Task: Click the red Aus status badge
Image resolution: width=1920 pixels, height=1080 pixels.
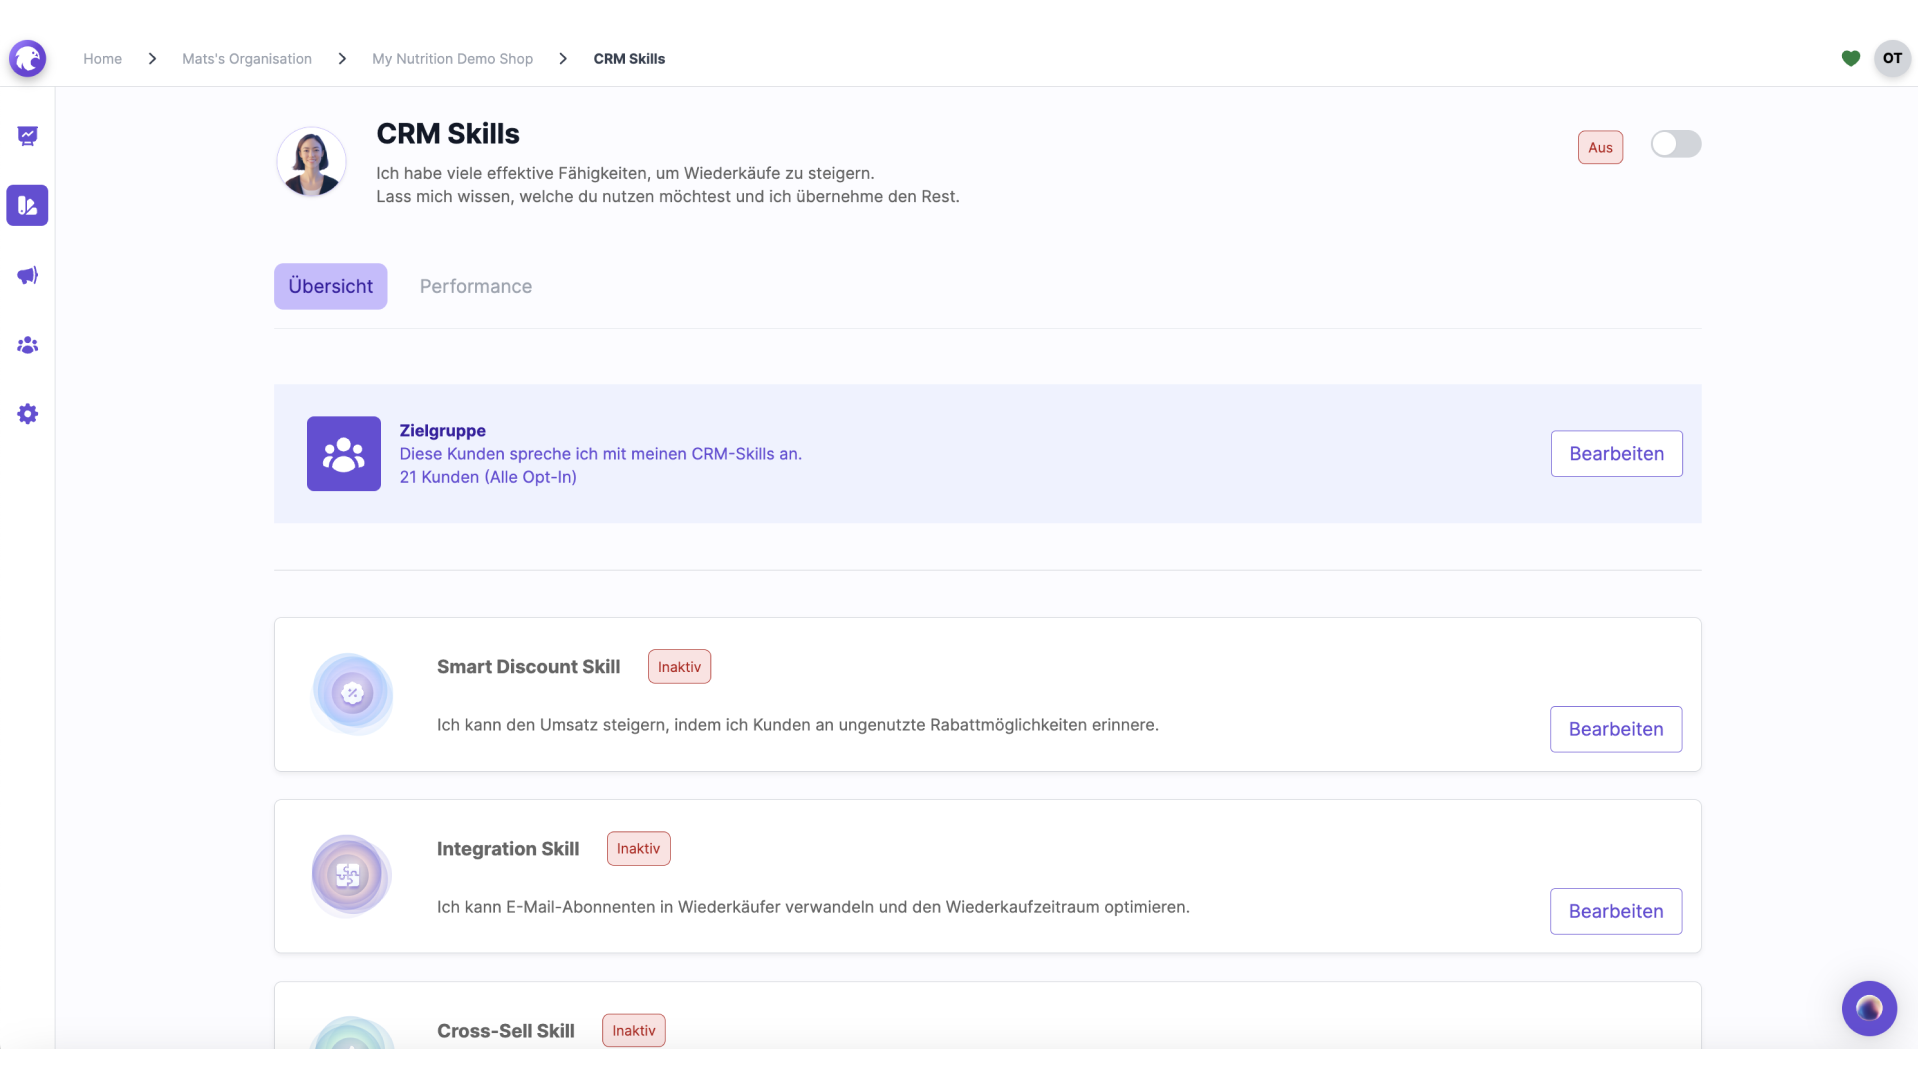Action: click(x=1600, y=147)
